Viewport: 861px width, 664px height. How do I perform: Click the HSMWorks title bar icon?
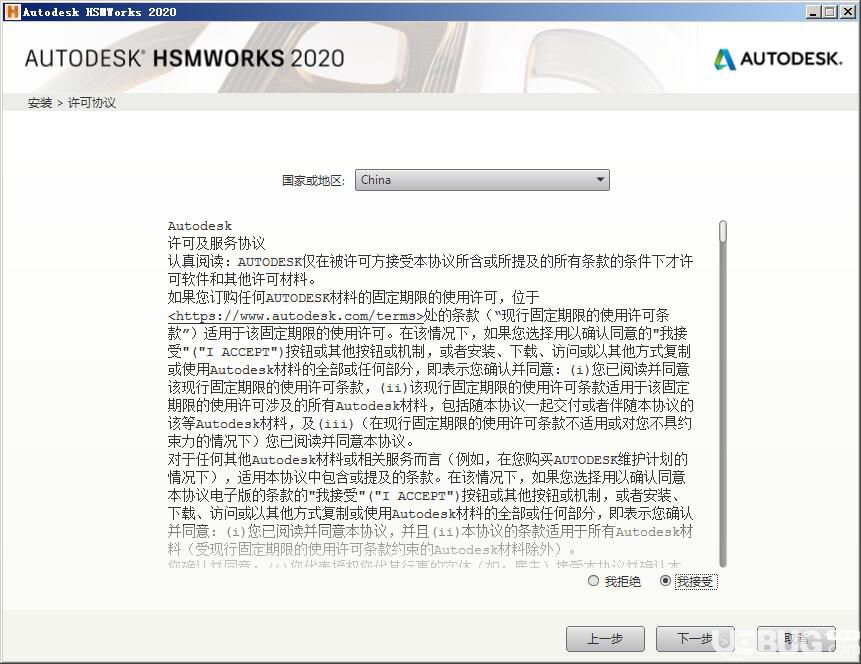[x=12, y=12]
